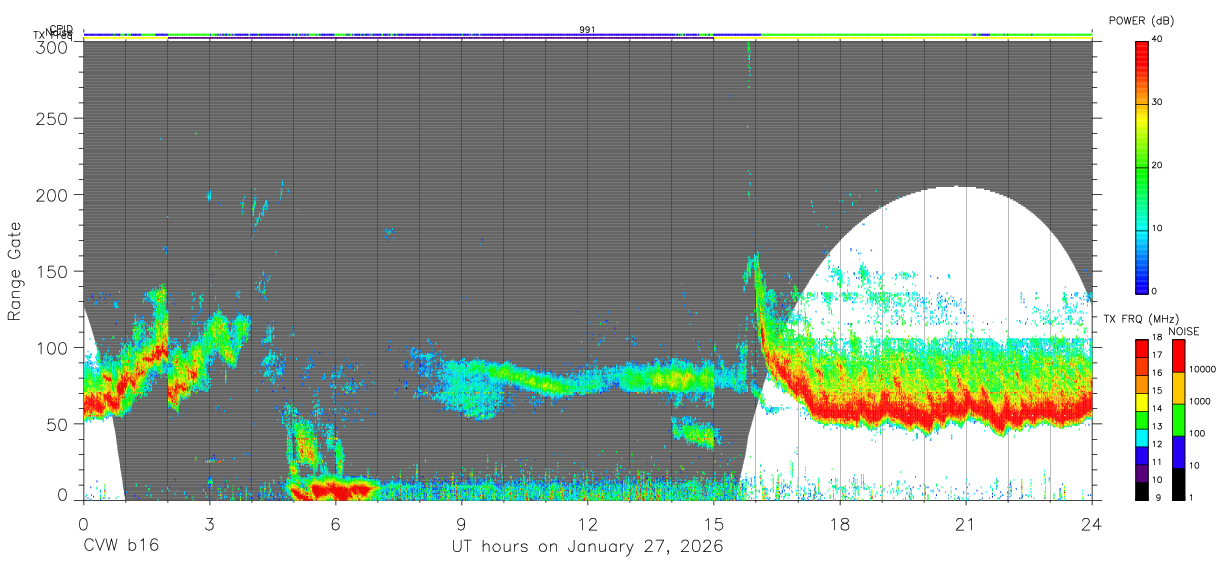Click the 30 tick on POWER scale

click(x=1159, y=103)
